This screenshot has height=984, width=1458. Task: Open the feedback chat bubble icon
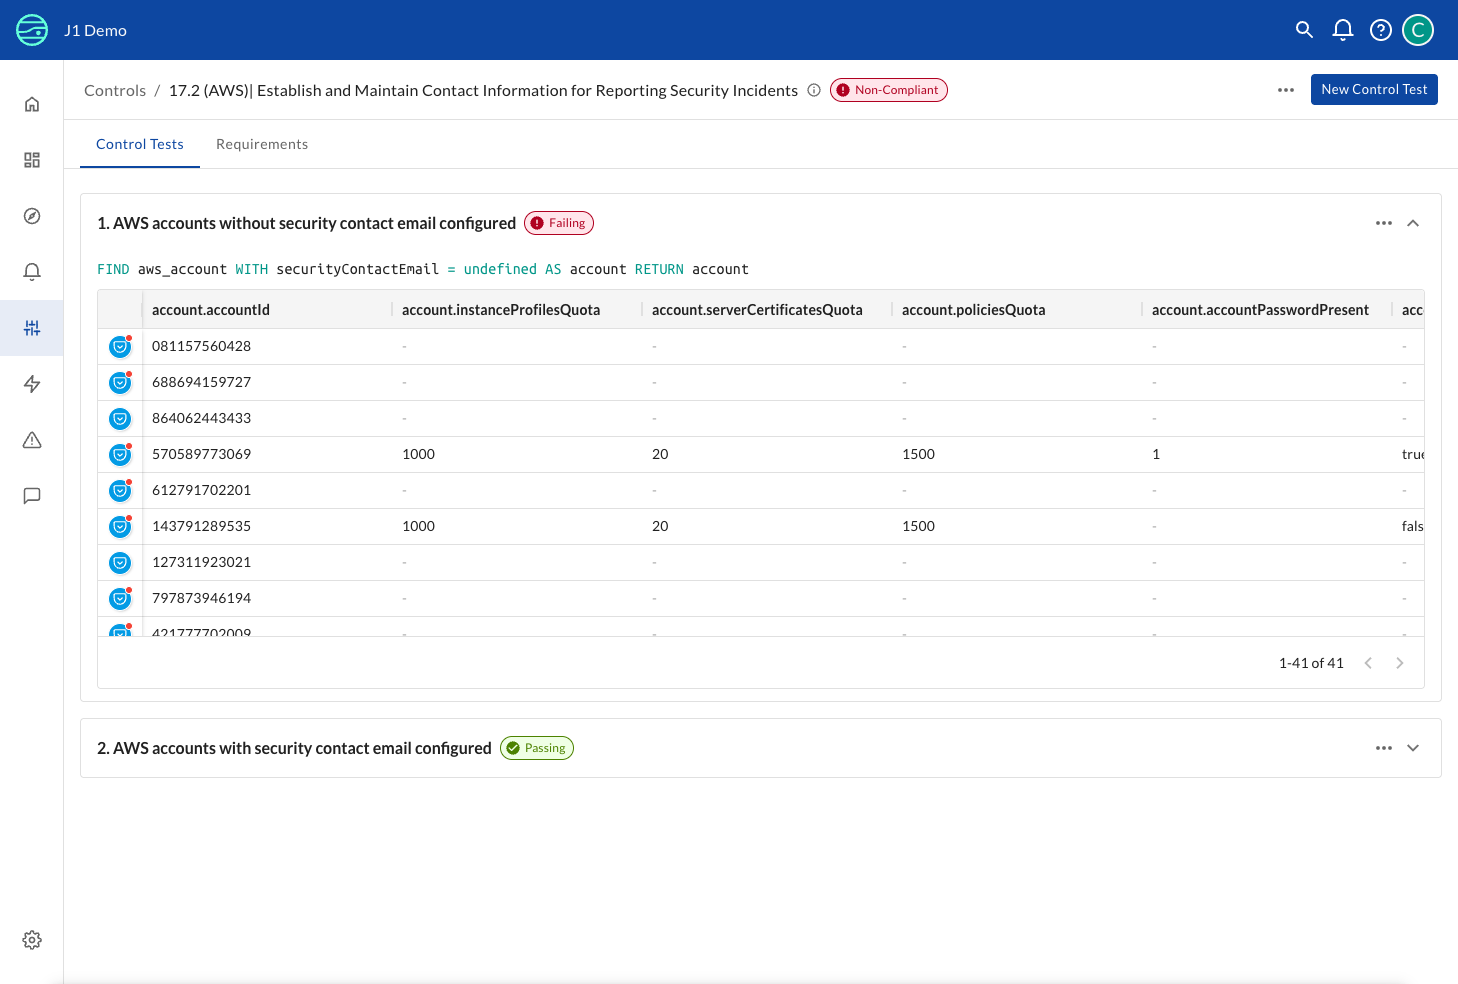tap(32, 496)
